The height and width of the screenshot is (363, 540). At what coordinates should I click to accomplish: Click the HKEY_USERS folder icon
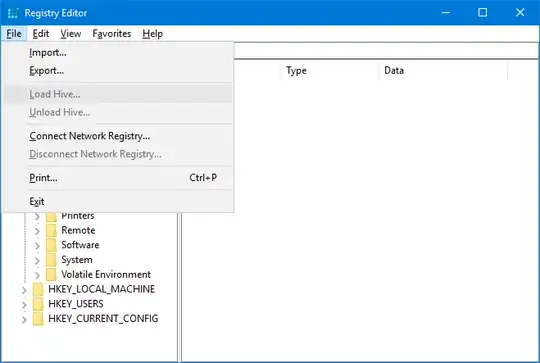(x=38, y=304)
